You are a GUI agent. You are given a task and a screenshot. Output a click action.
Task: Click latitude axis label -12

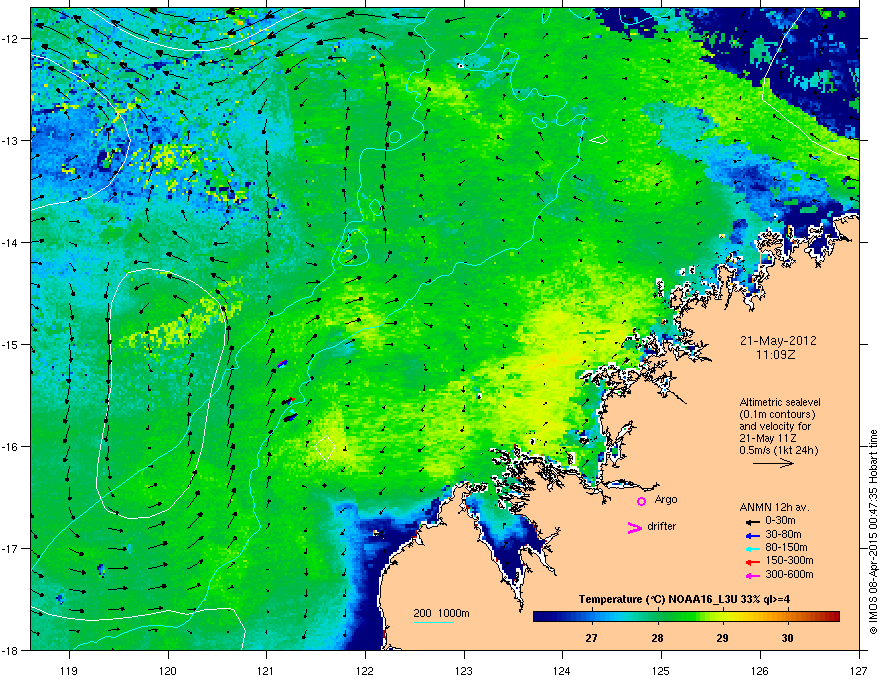point(11,39)
